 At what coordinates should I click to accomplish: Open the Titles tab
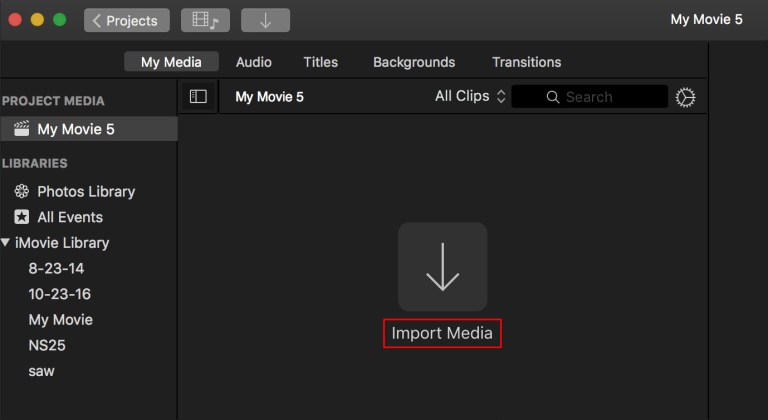[321, 62]
